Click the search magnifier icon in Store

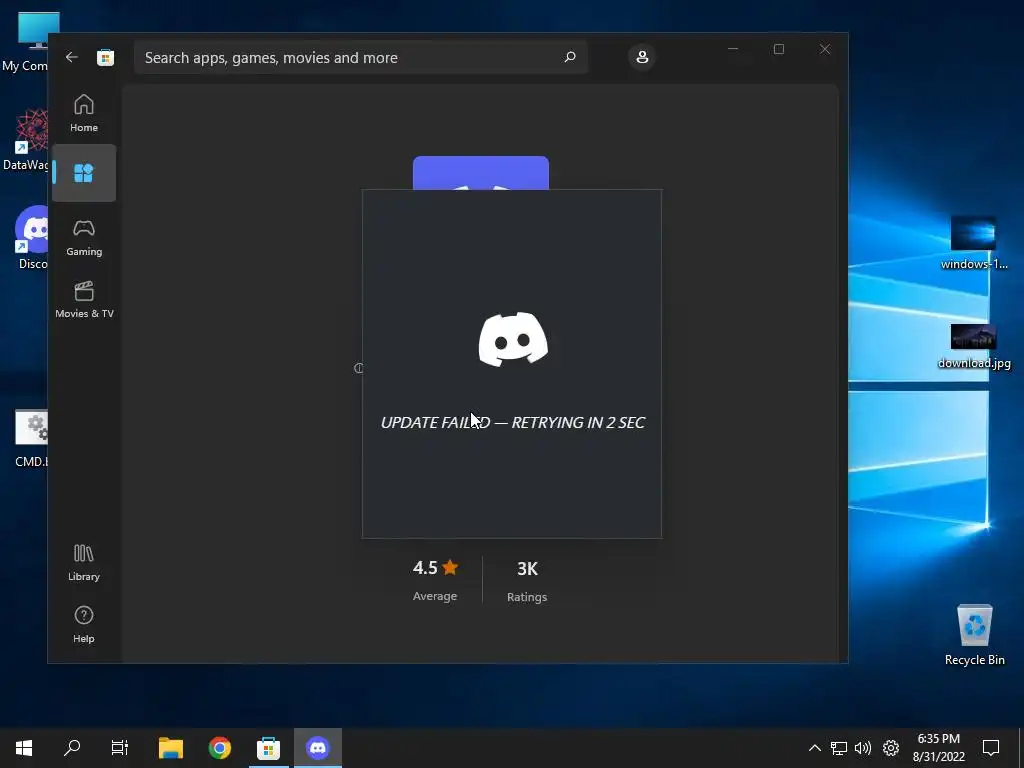[569, 57]
